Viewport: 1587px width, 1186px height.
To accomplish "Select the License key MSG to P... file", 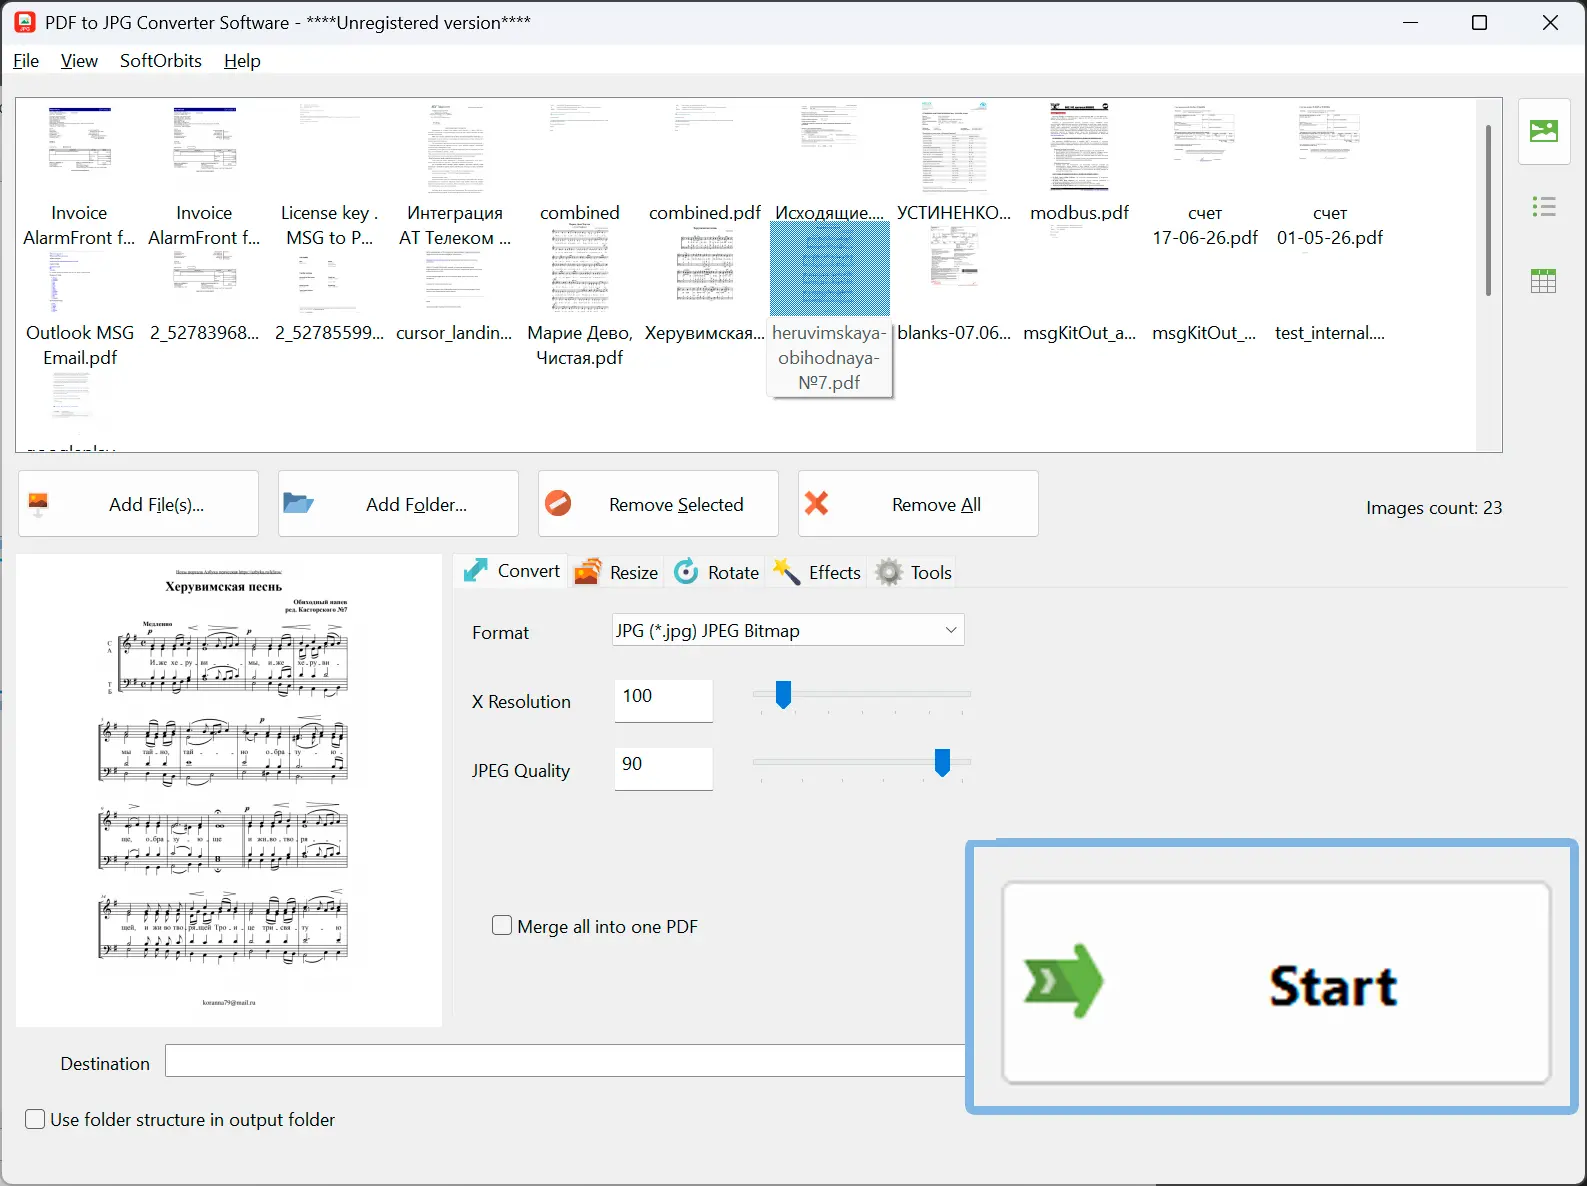I will point(329,175).
